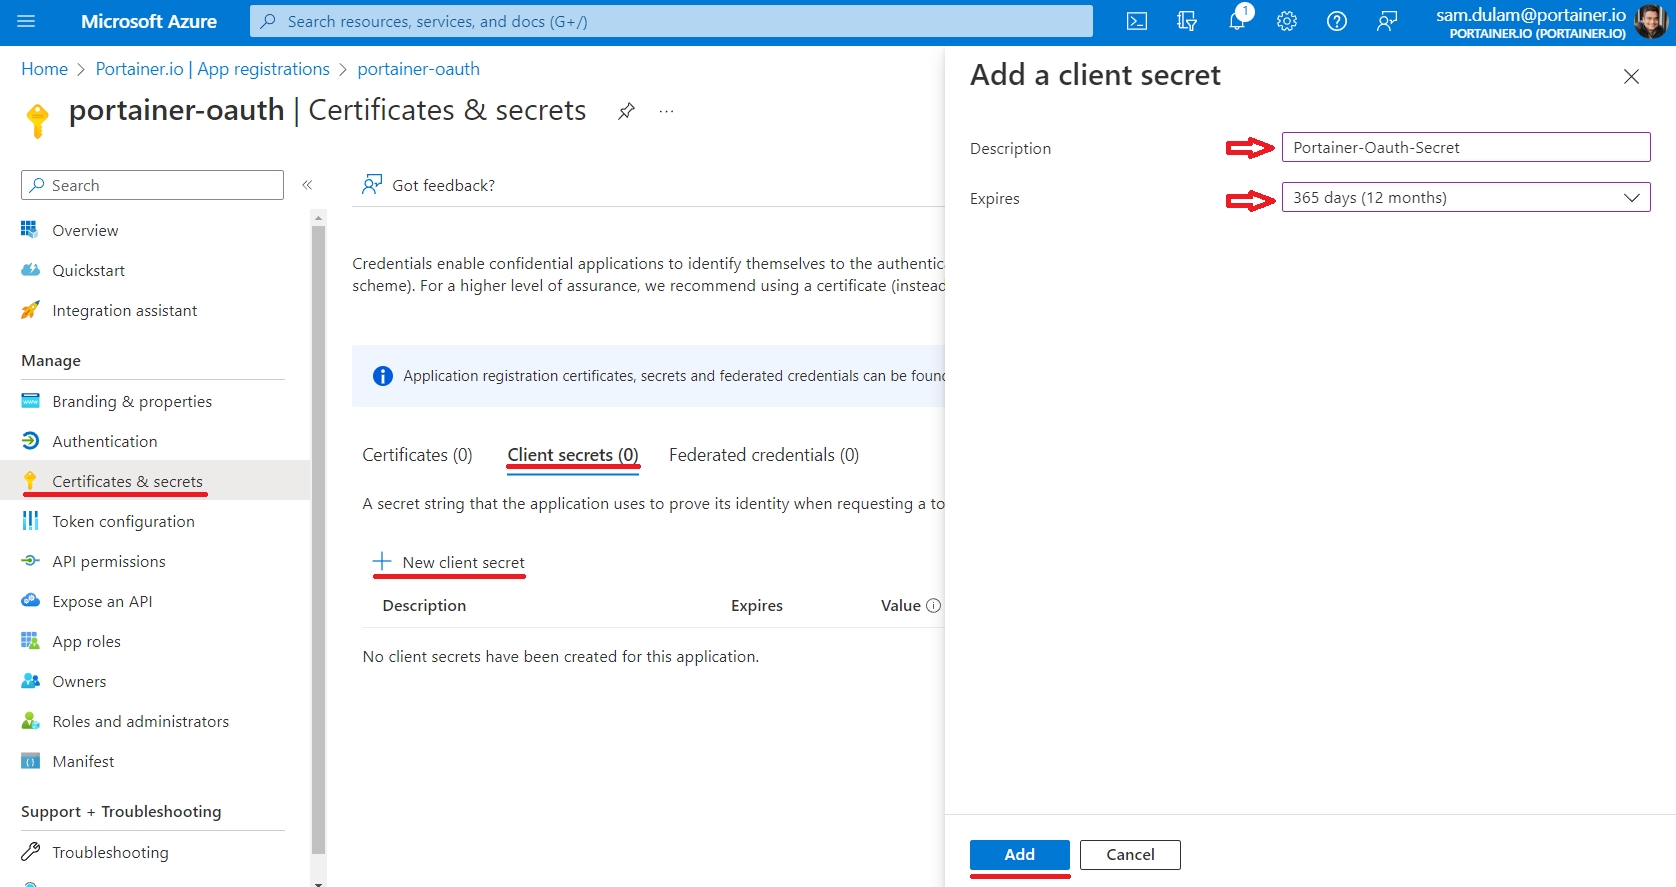
Task: Switch to the Certificates (0) tab
Action: coord(417,455)
